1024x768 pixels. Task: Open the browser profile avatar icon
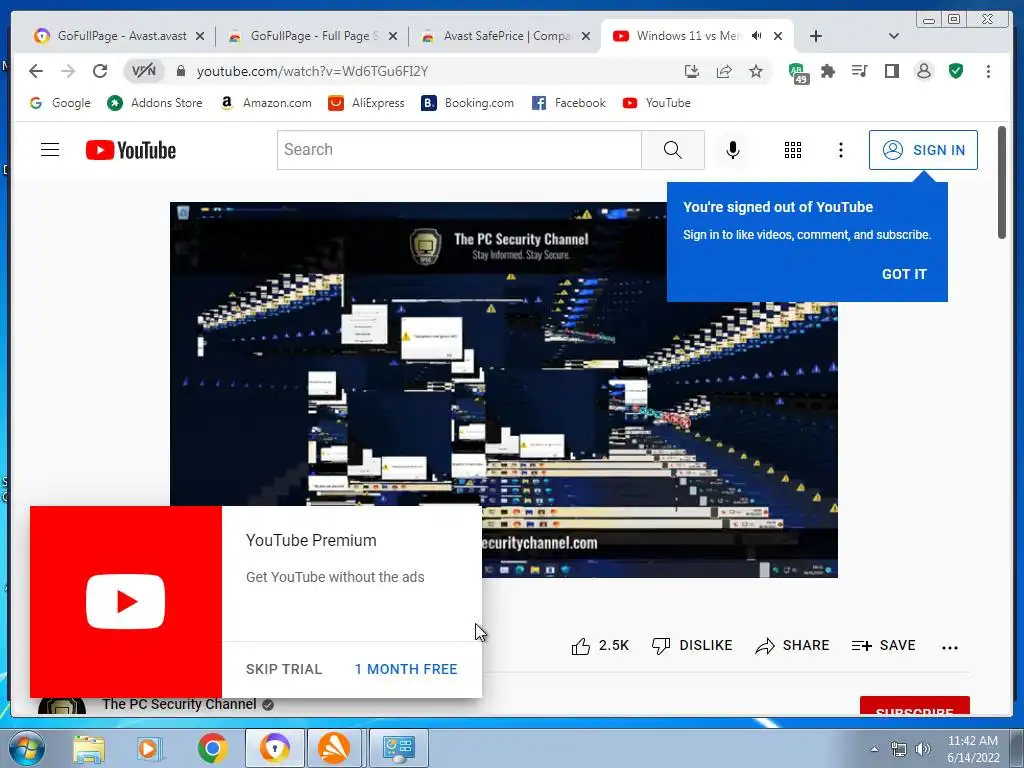[923, 71]
